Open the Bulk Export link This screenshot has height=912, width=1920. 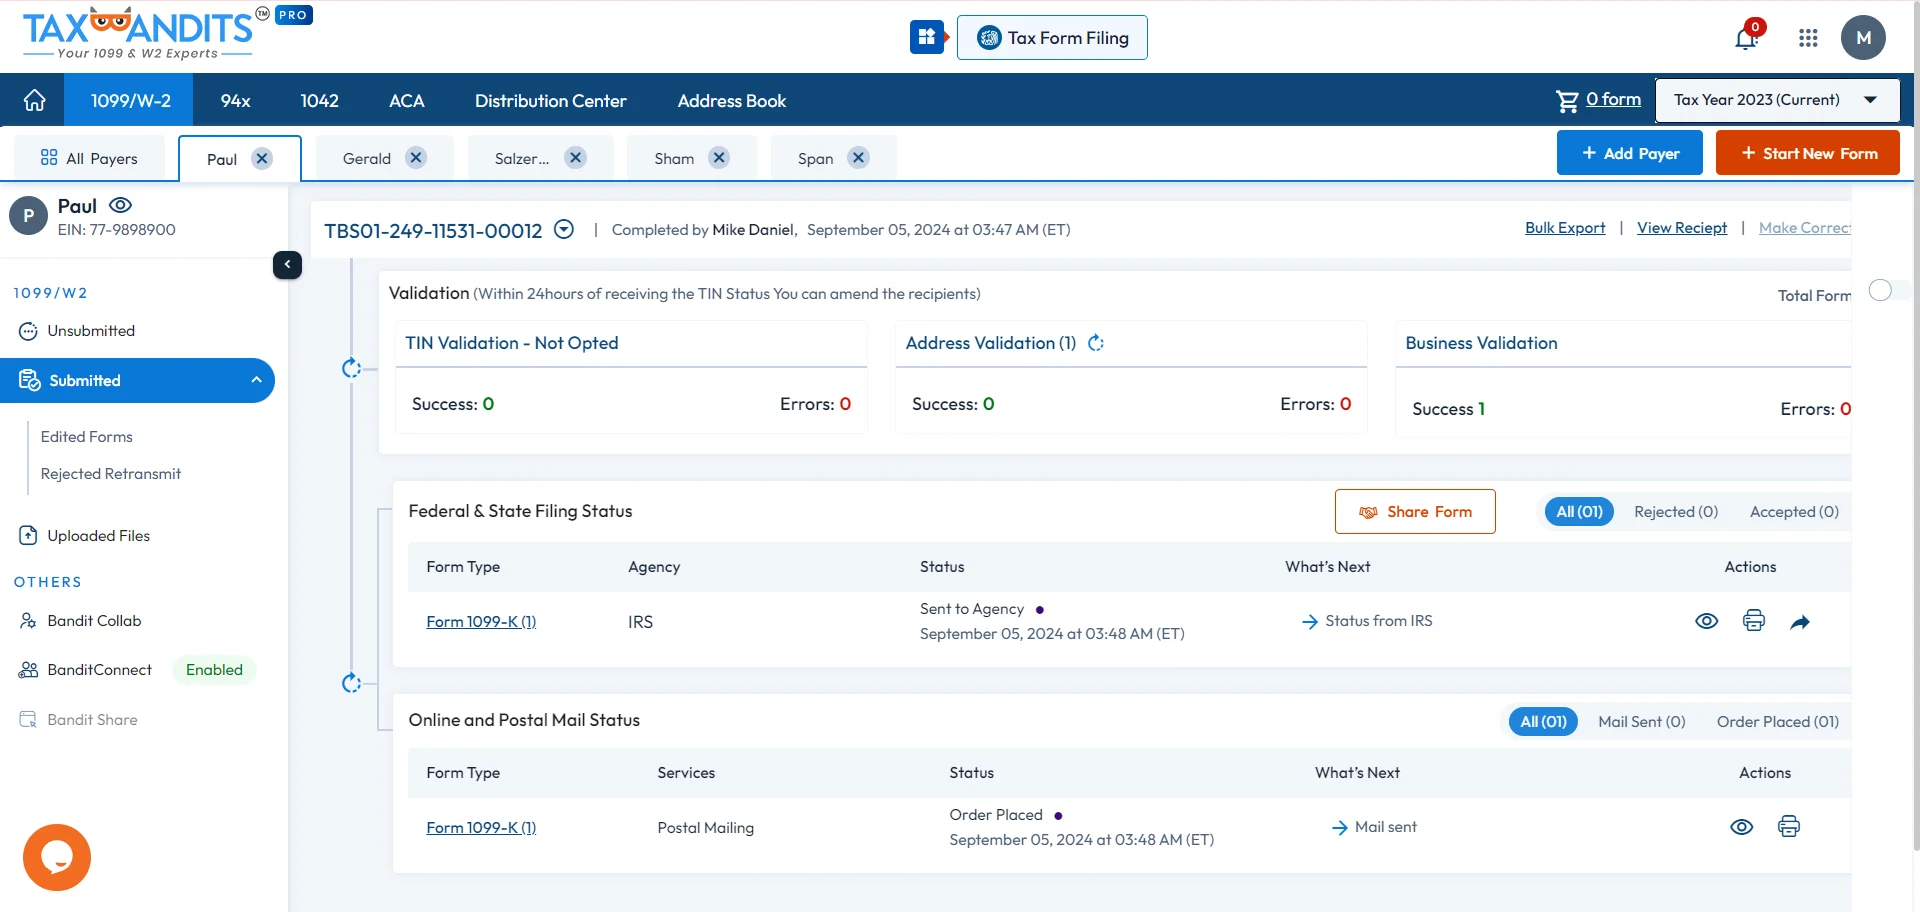pos(1565,228)
